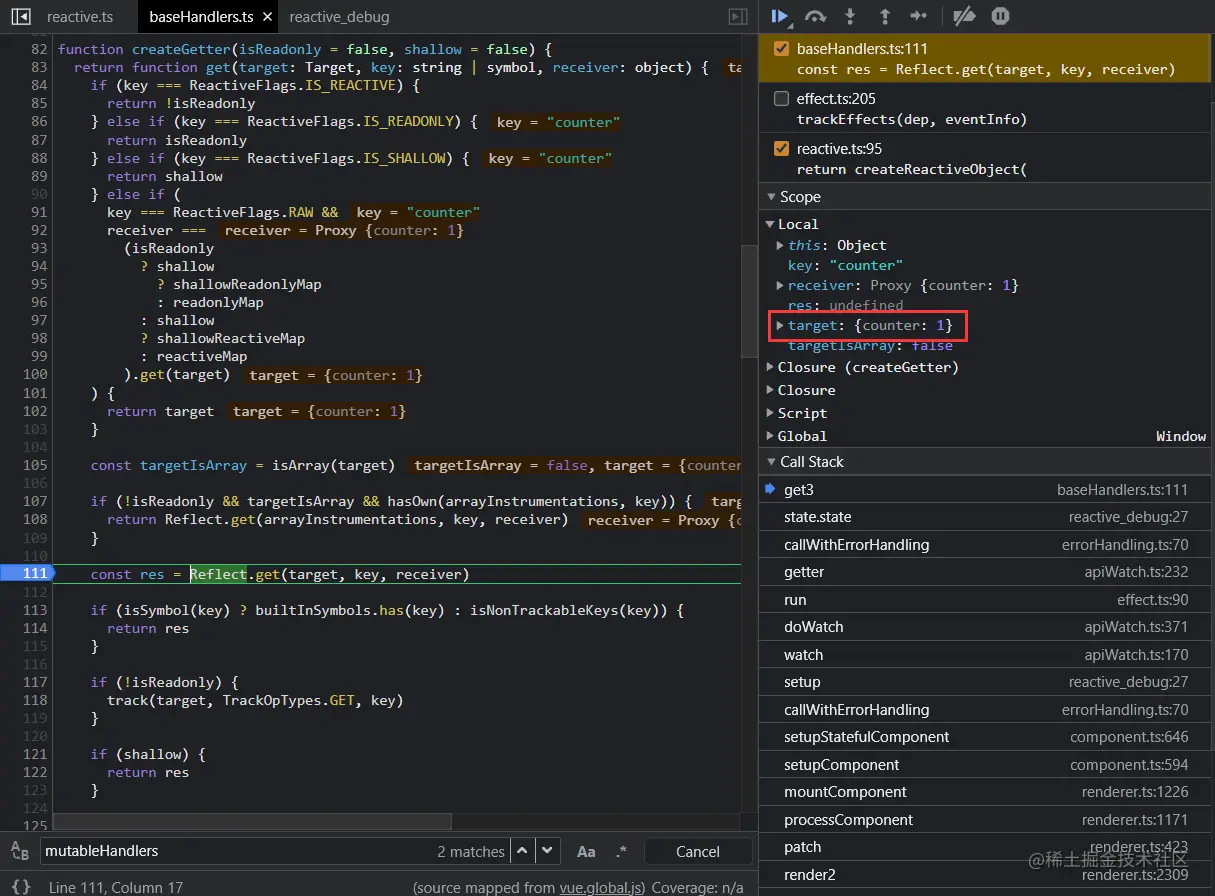Click the vertical scrollbar of code editor

pyautogui.click(x=749, y=300)
